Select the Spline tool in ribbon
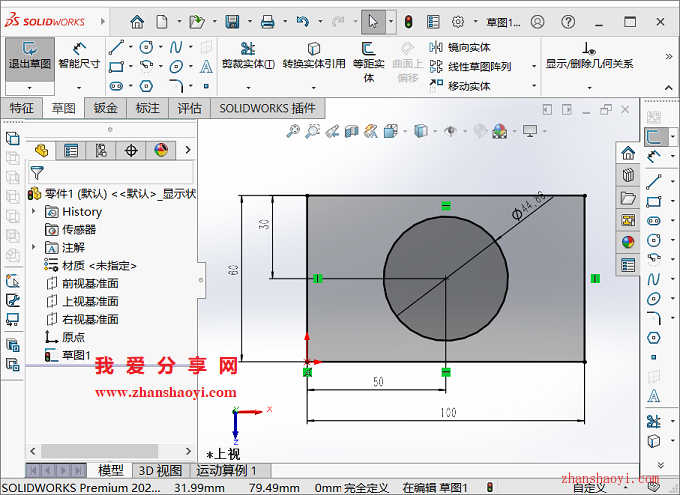 [x=176, y=47]
